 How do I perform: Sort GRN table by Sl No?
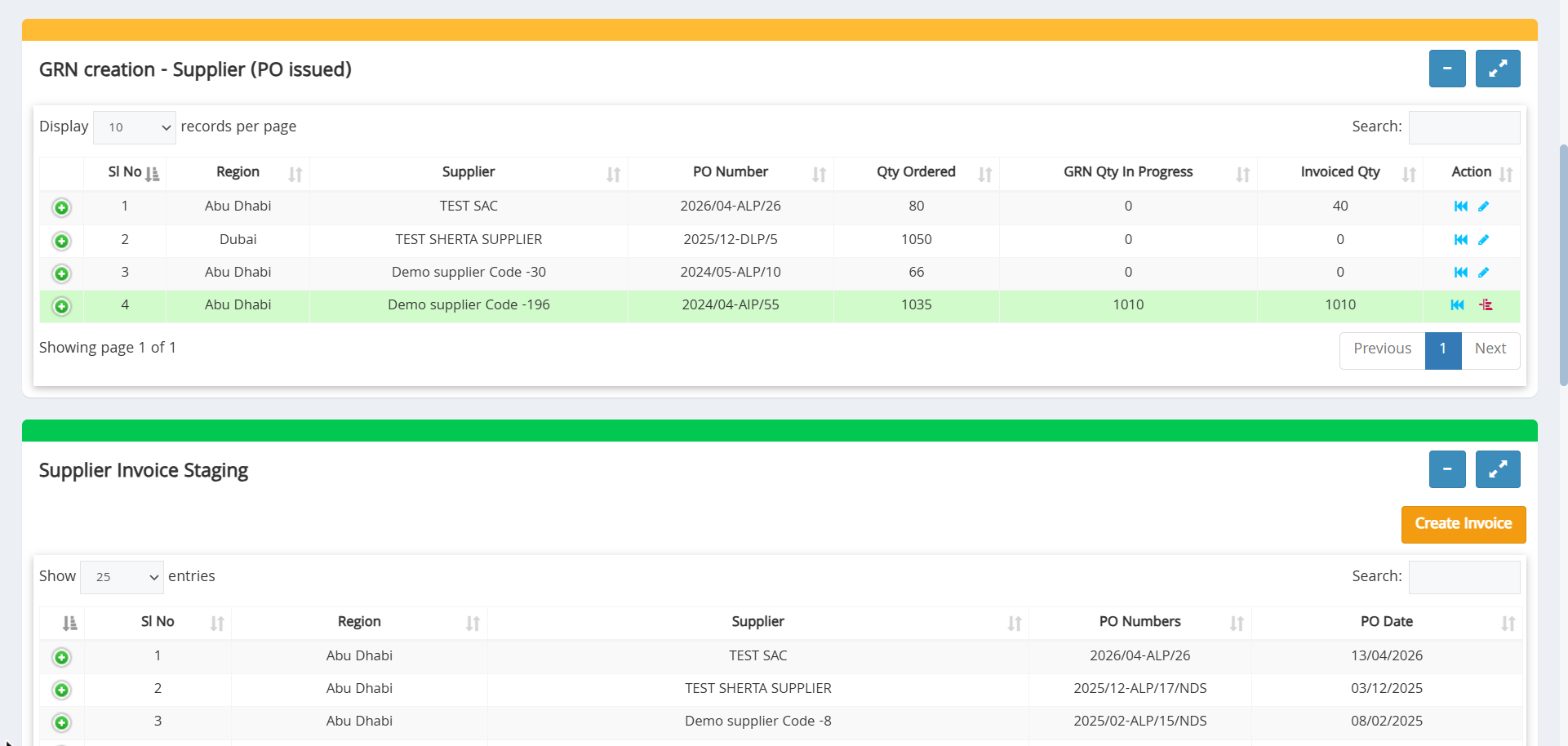(125, 172)
